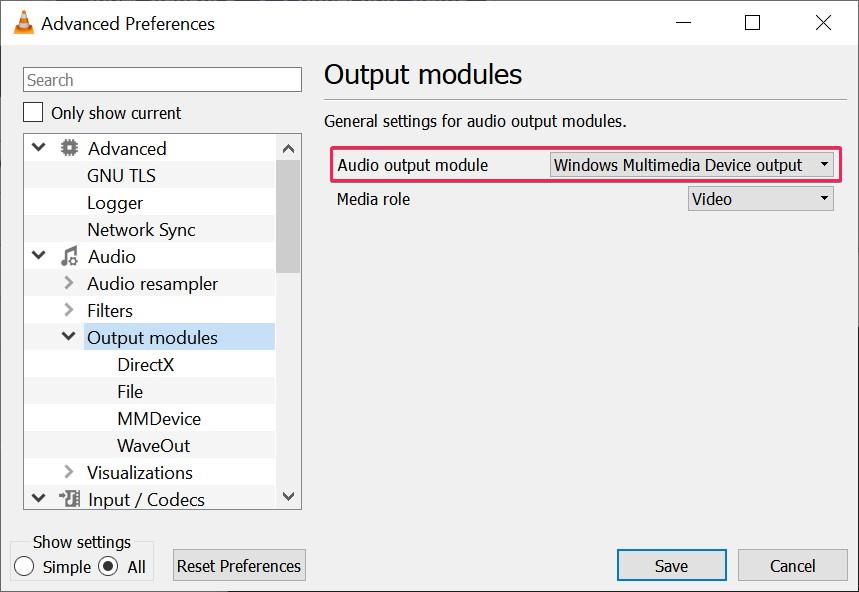Select the gear icon beside Advanced
The image size is (859, 592).
69,147
